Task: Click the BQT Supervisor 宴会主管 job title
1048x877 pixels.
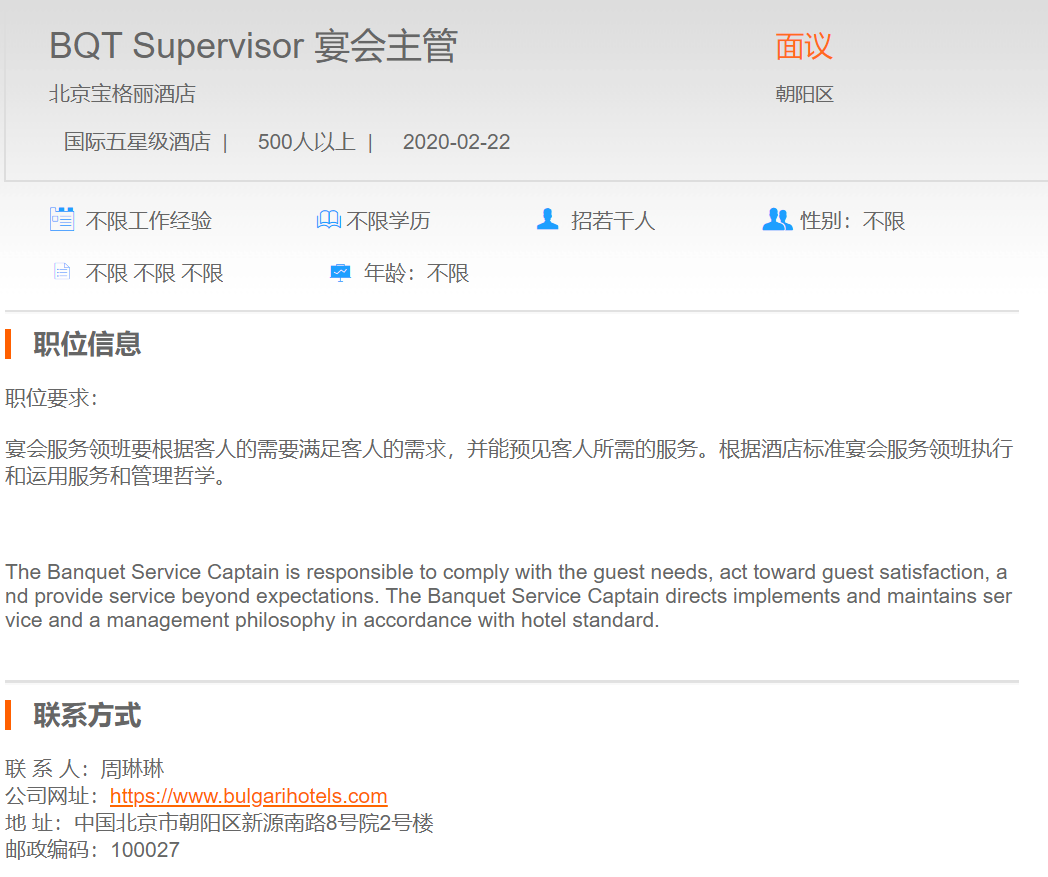Action: [x=253, y=47]
